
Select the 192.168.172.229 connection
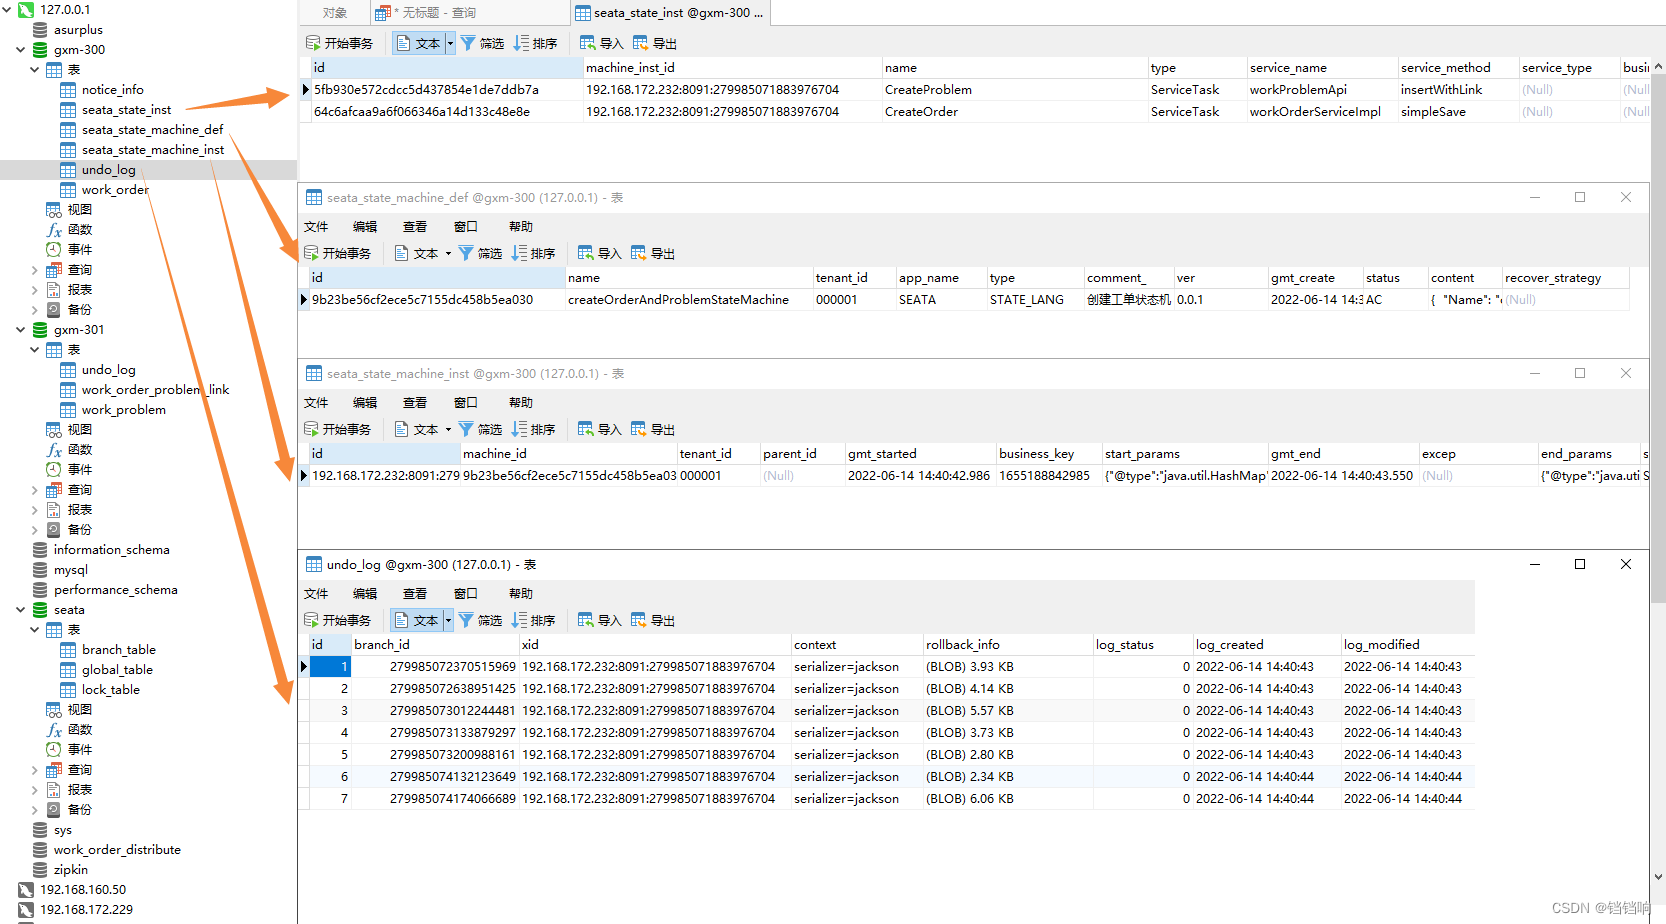pyautogui.click(x=86, y=910)
